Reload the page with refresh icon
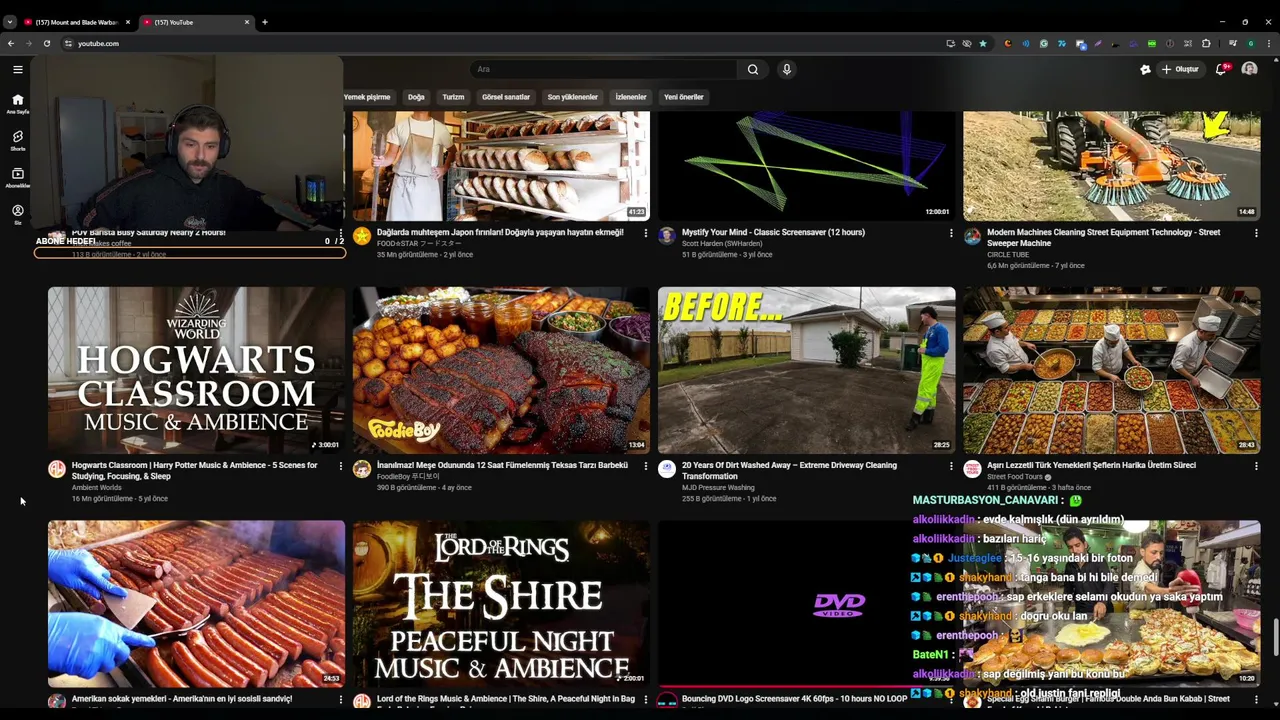1280x720 pixels. click(x=46, y=44)
